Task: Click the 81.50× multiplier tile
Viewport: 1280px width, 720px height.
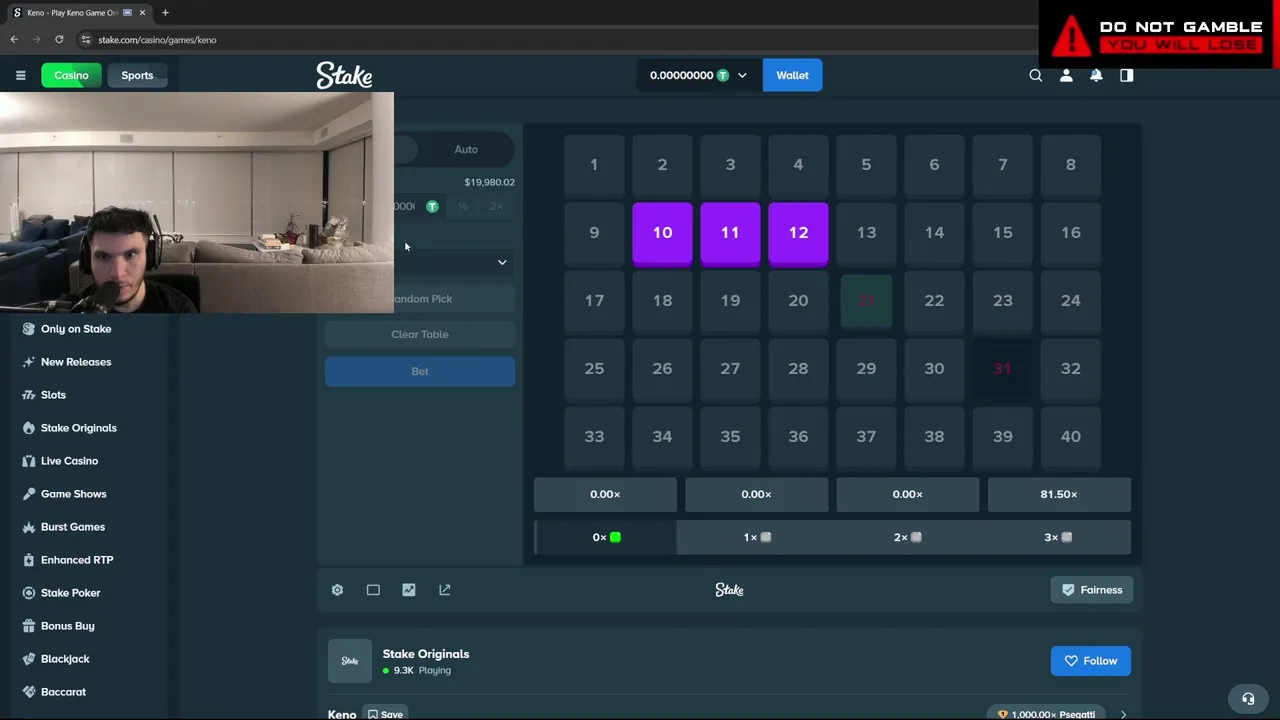Action: [1059, 494]
